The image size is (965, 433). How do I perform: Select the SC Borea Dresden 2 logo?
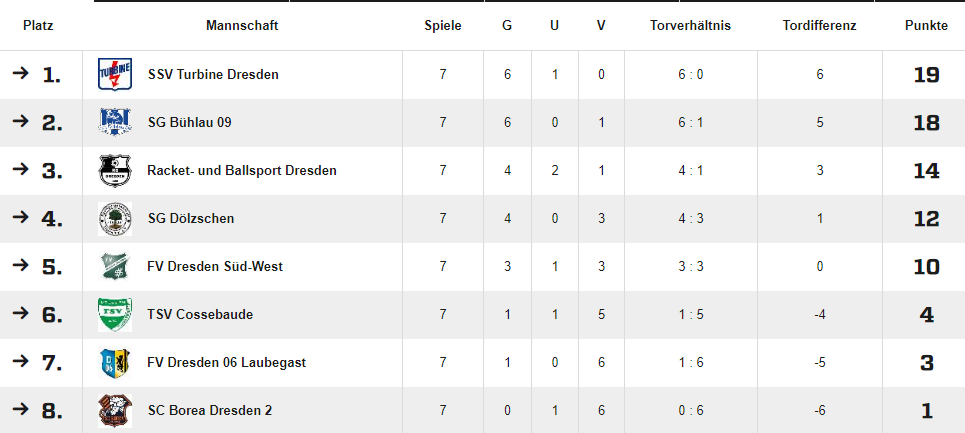coord(115,411)
